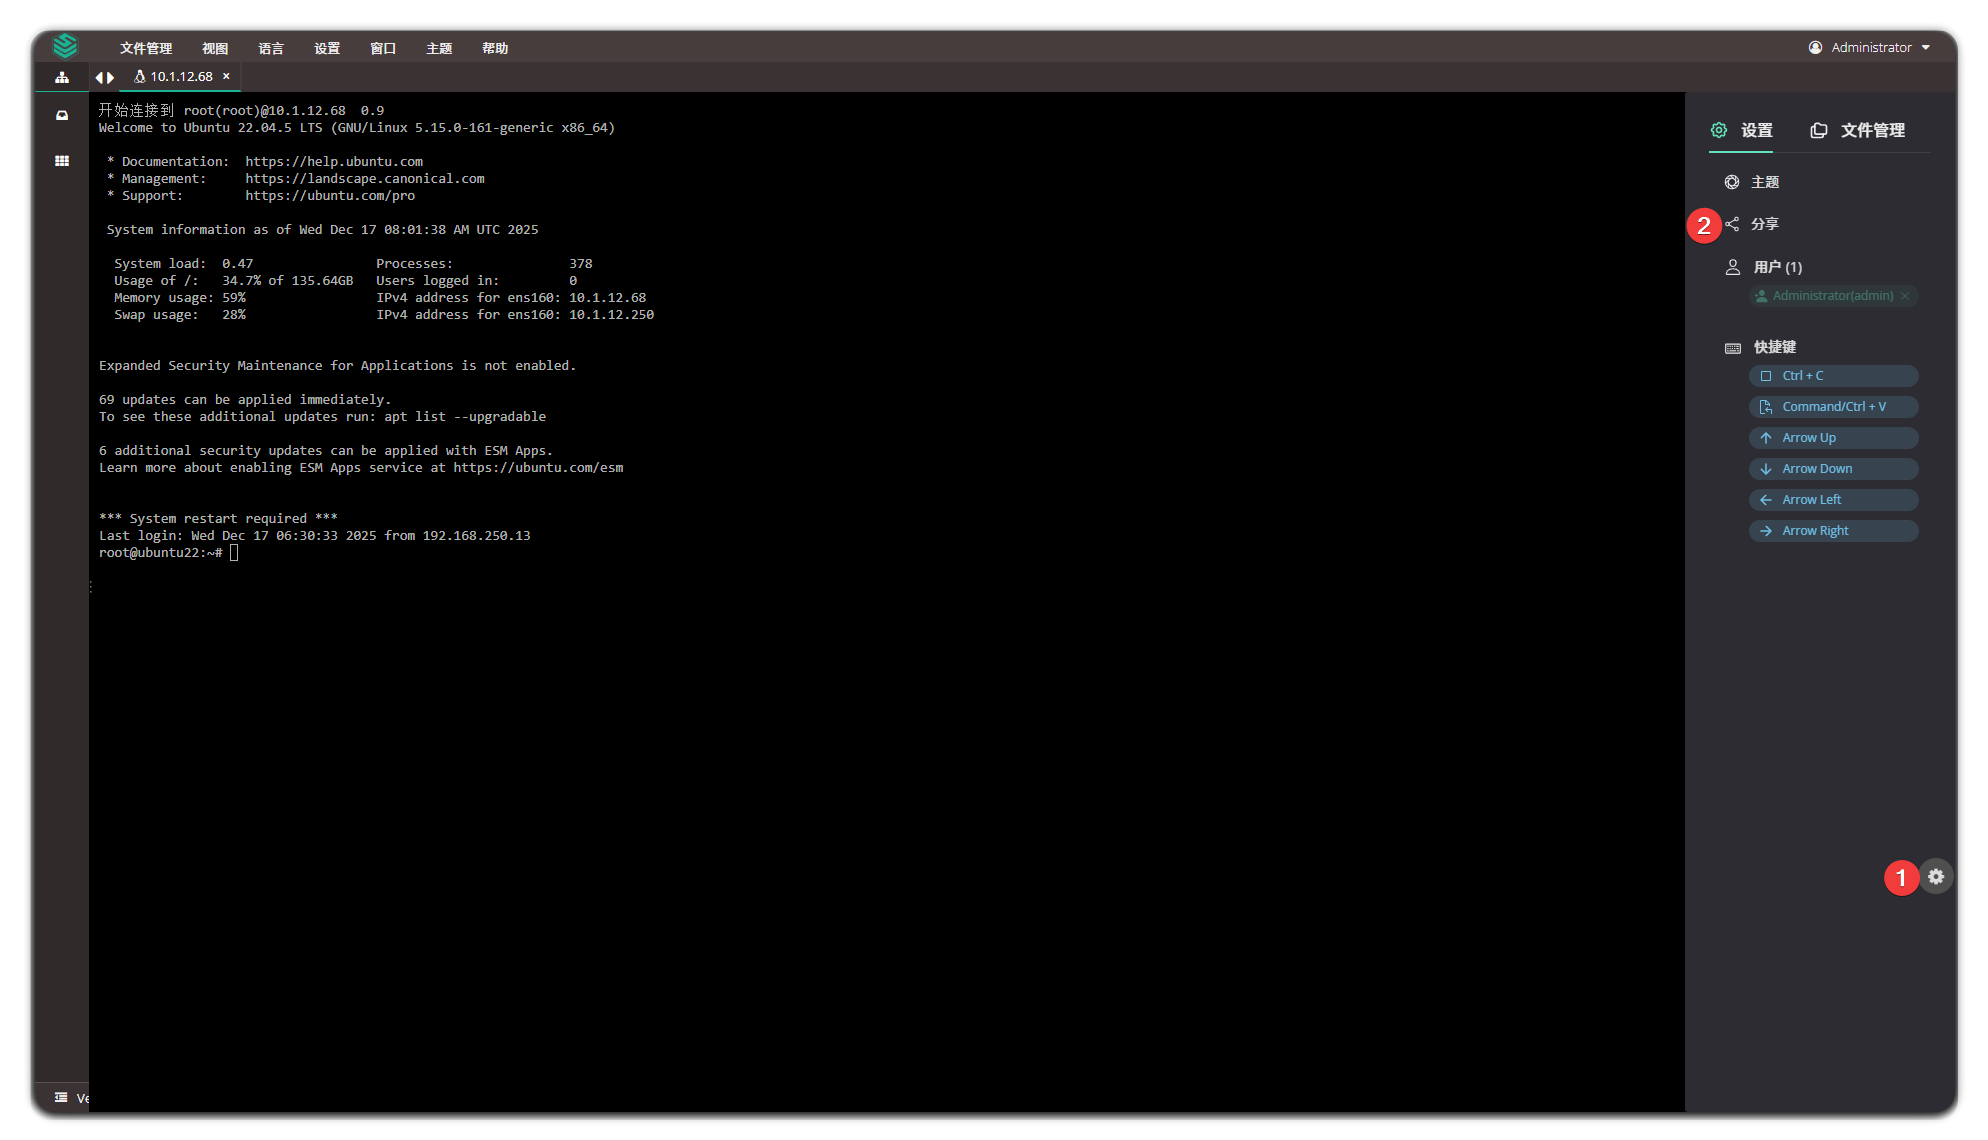The width and height of the screenshot is (1988, 1140).
Task: Open the 文件管理 menu in menu bar
Action: (x=146, y=48)
